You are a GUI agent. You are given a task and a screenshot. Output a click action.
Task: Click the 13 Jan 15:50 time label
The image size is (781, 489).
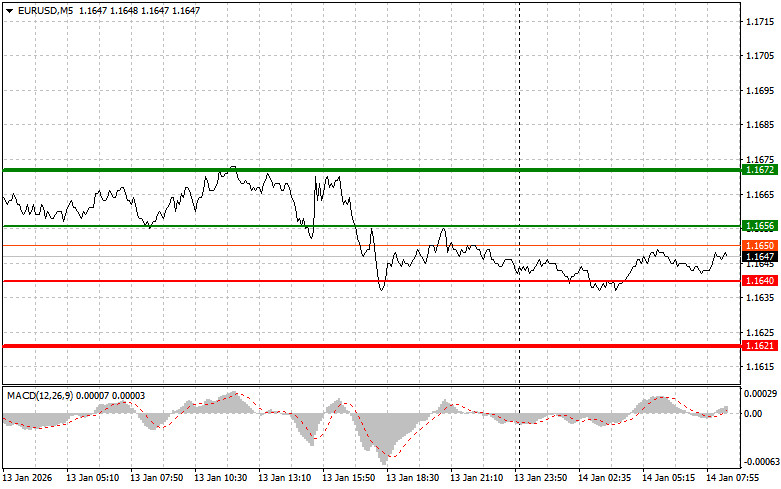353,478
